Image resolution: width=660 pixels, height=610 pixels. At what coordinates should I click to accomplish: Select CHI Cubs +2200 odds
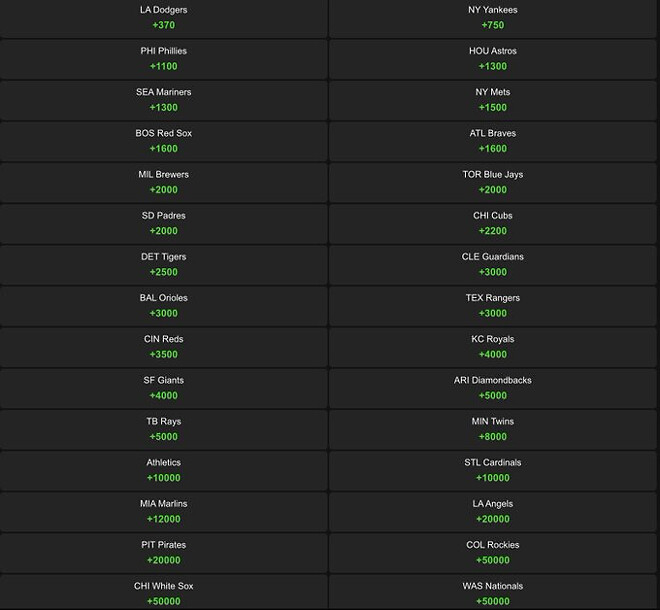[x=493, y=223]
